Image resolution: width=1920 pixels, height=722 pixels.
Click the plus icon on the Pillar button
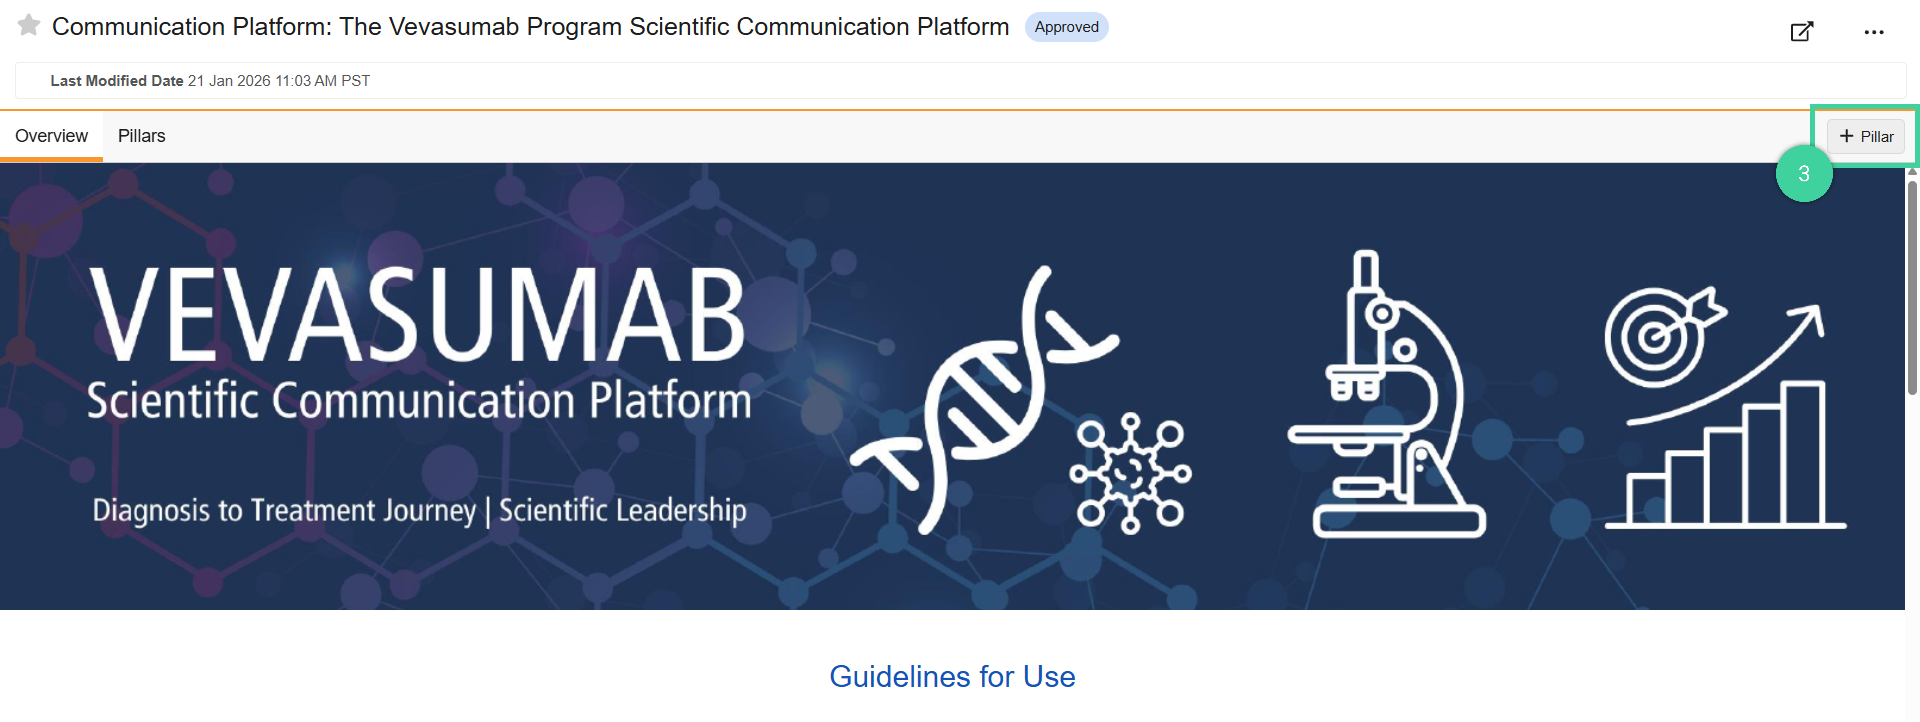[1847, 136]
